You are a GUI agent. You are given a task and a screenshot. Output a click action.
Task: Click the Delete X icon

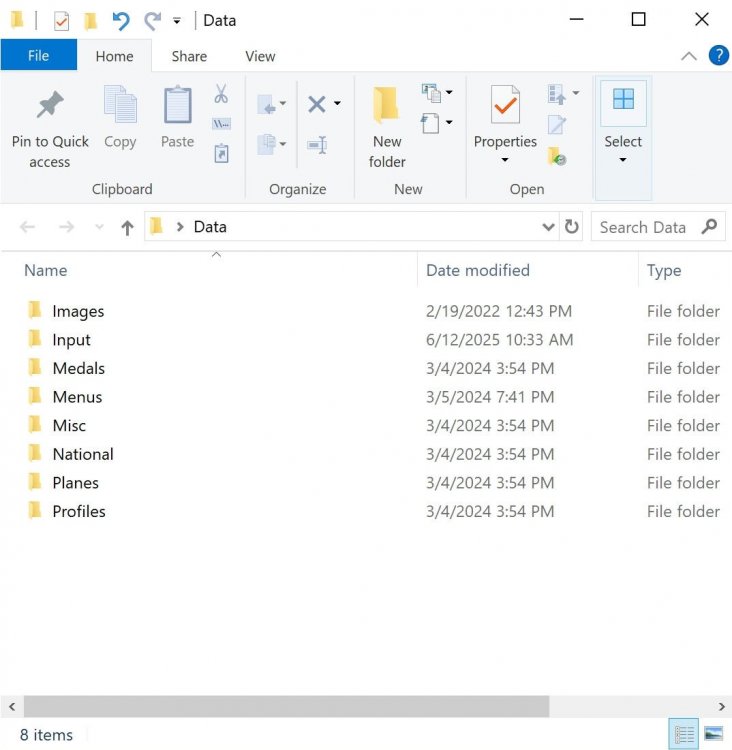(317, 104)
